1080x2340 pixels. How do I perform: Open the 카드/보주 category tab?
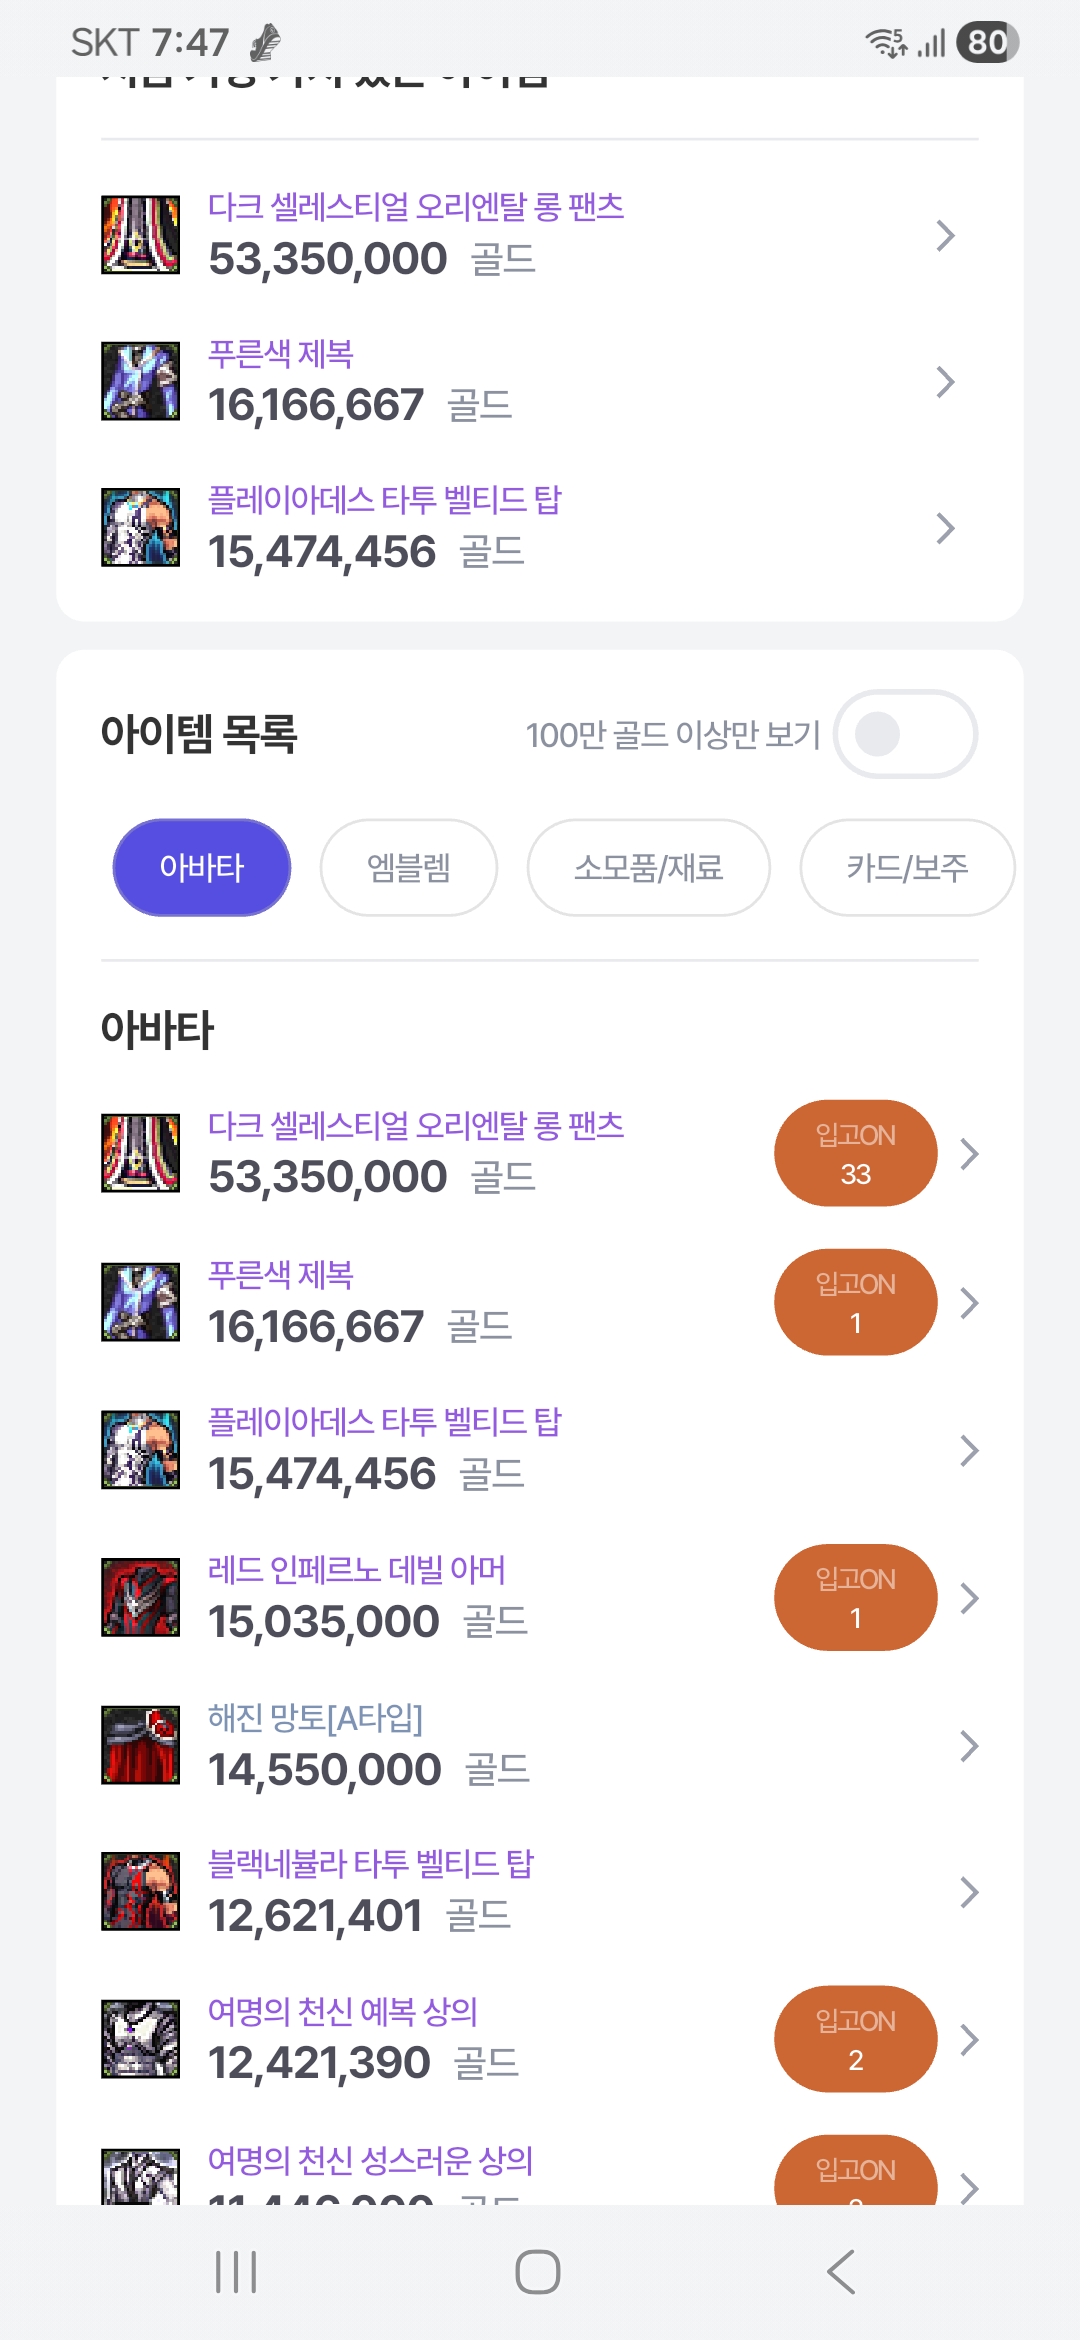(906, 867)
